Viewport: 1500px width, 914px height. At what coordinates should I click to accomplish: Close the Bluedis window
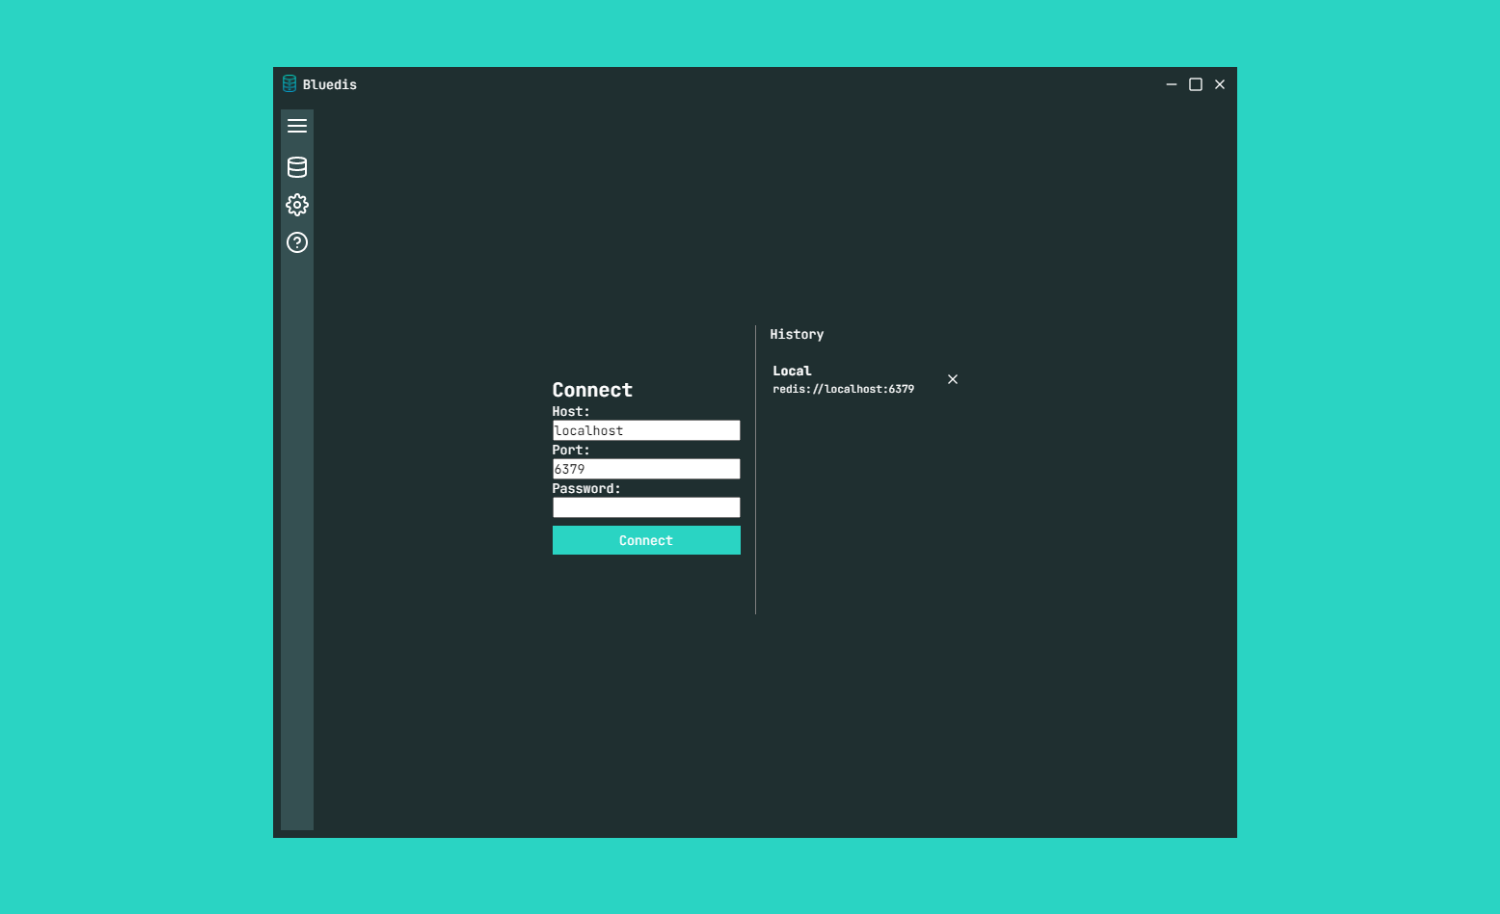(1220, 85)
